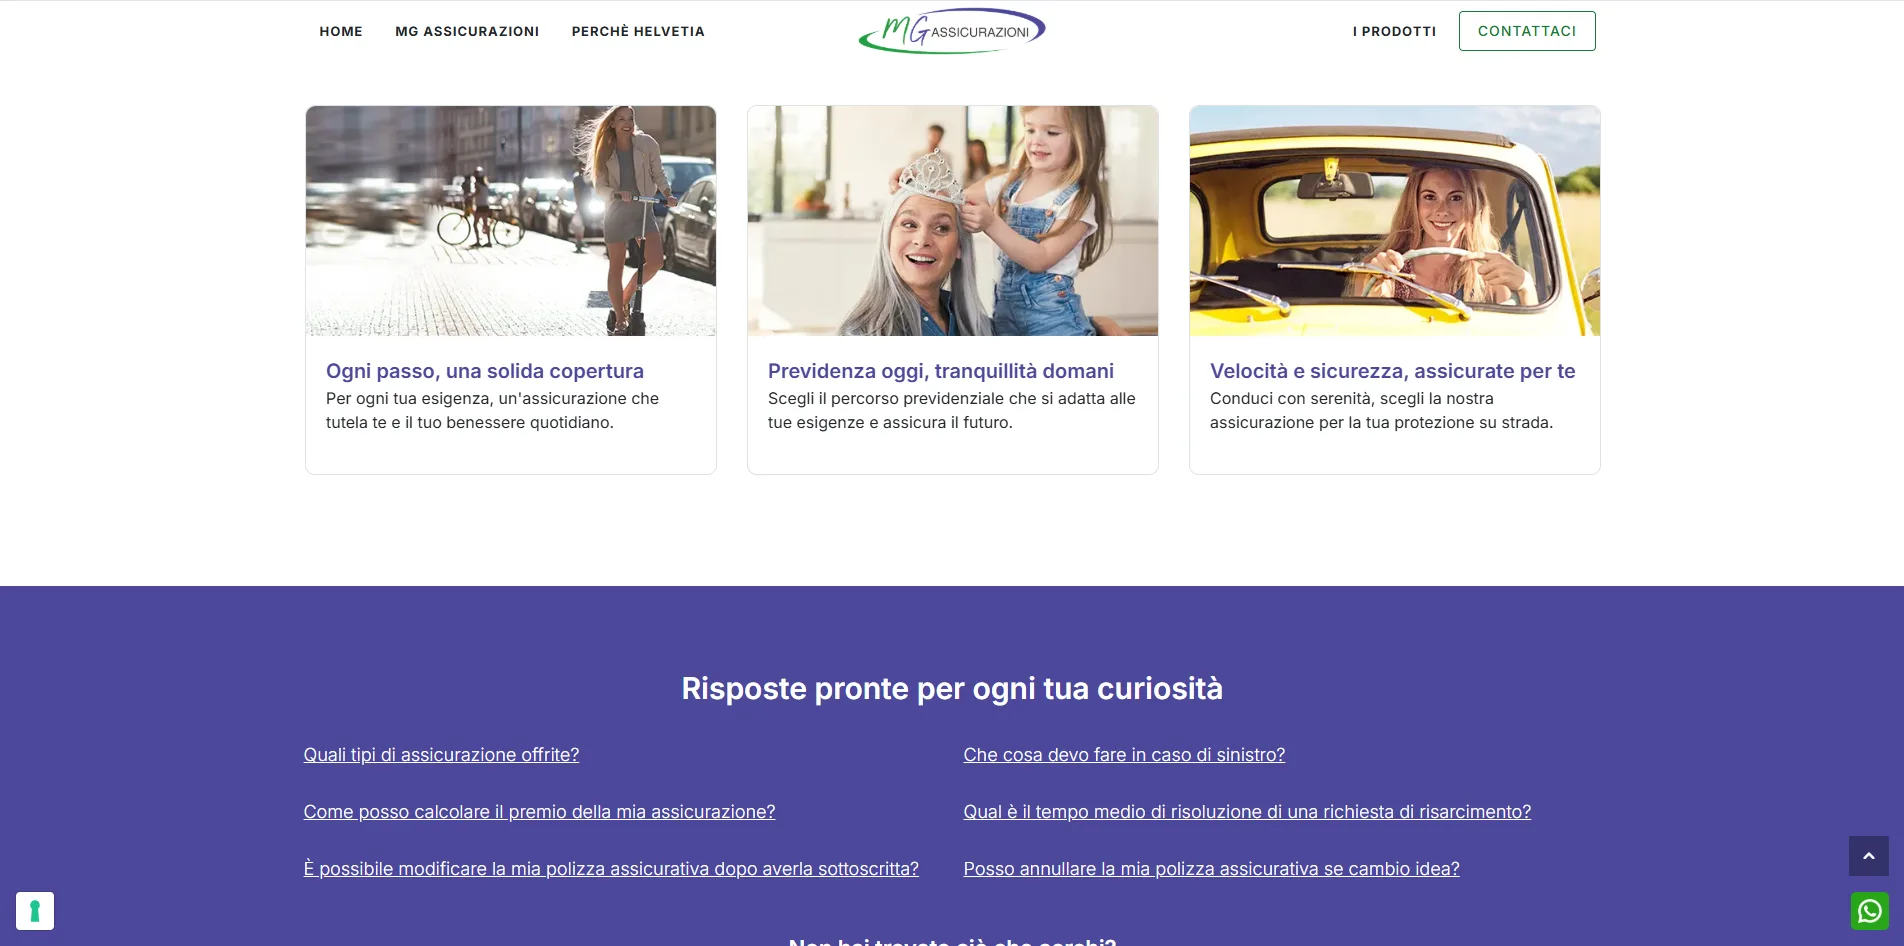Click heading 'Risposte pronte per ogni tua curiosità'
The width and height of the screenshot is (1904, 946).
[952, 689]
